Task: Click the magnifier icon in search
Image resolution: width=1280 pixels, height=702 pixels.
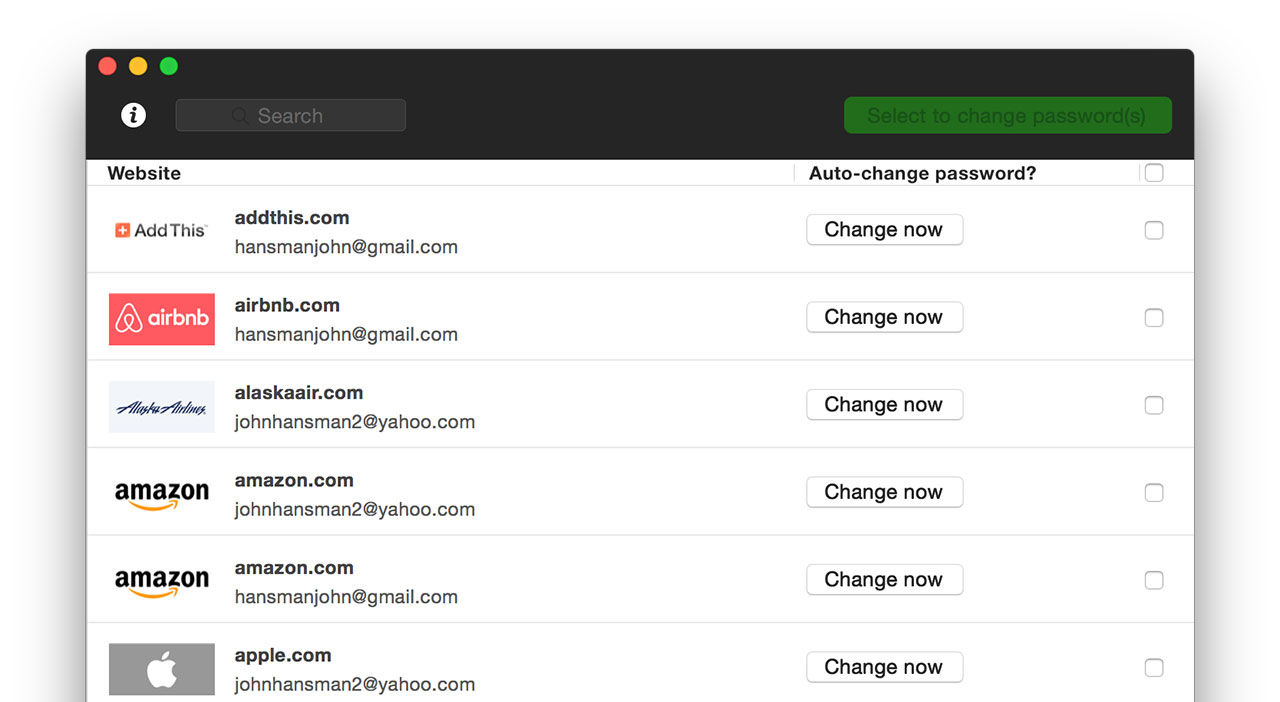Action: tap(240, 116)
